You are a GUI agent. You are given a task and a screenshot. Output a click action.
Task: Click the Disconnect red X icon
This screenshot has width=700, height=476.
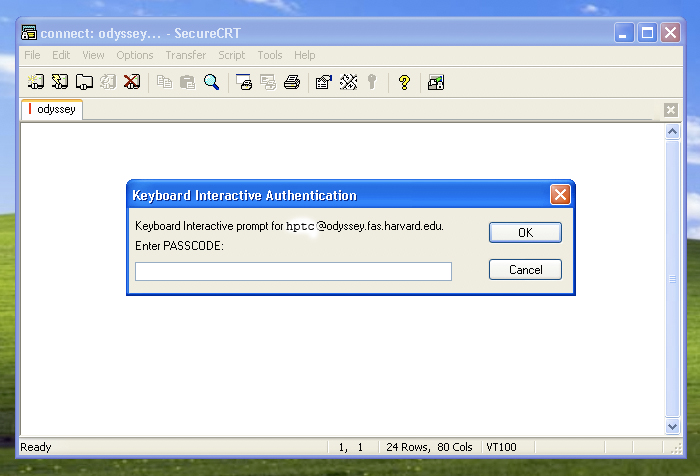(x=132, y=82)
